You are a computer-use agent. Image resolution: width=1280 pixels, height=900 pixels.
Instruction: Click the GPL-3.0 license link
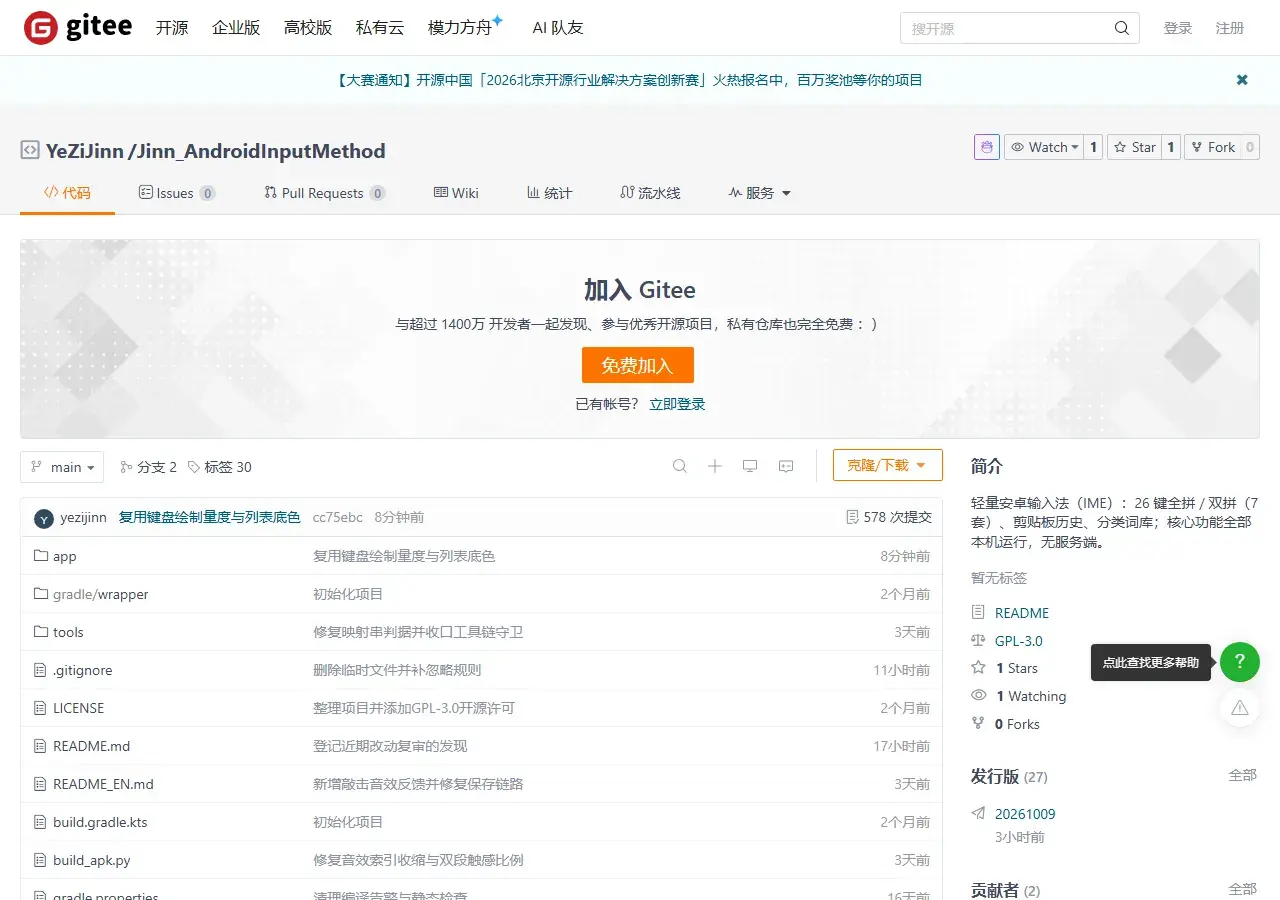(1019, 641)
